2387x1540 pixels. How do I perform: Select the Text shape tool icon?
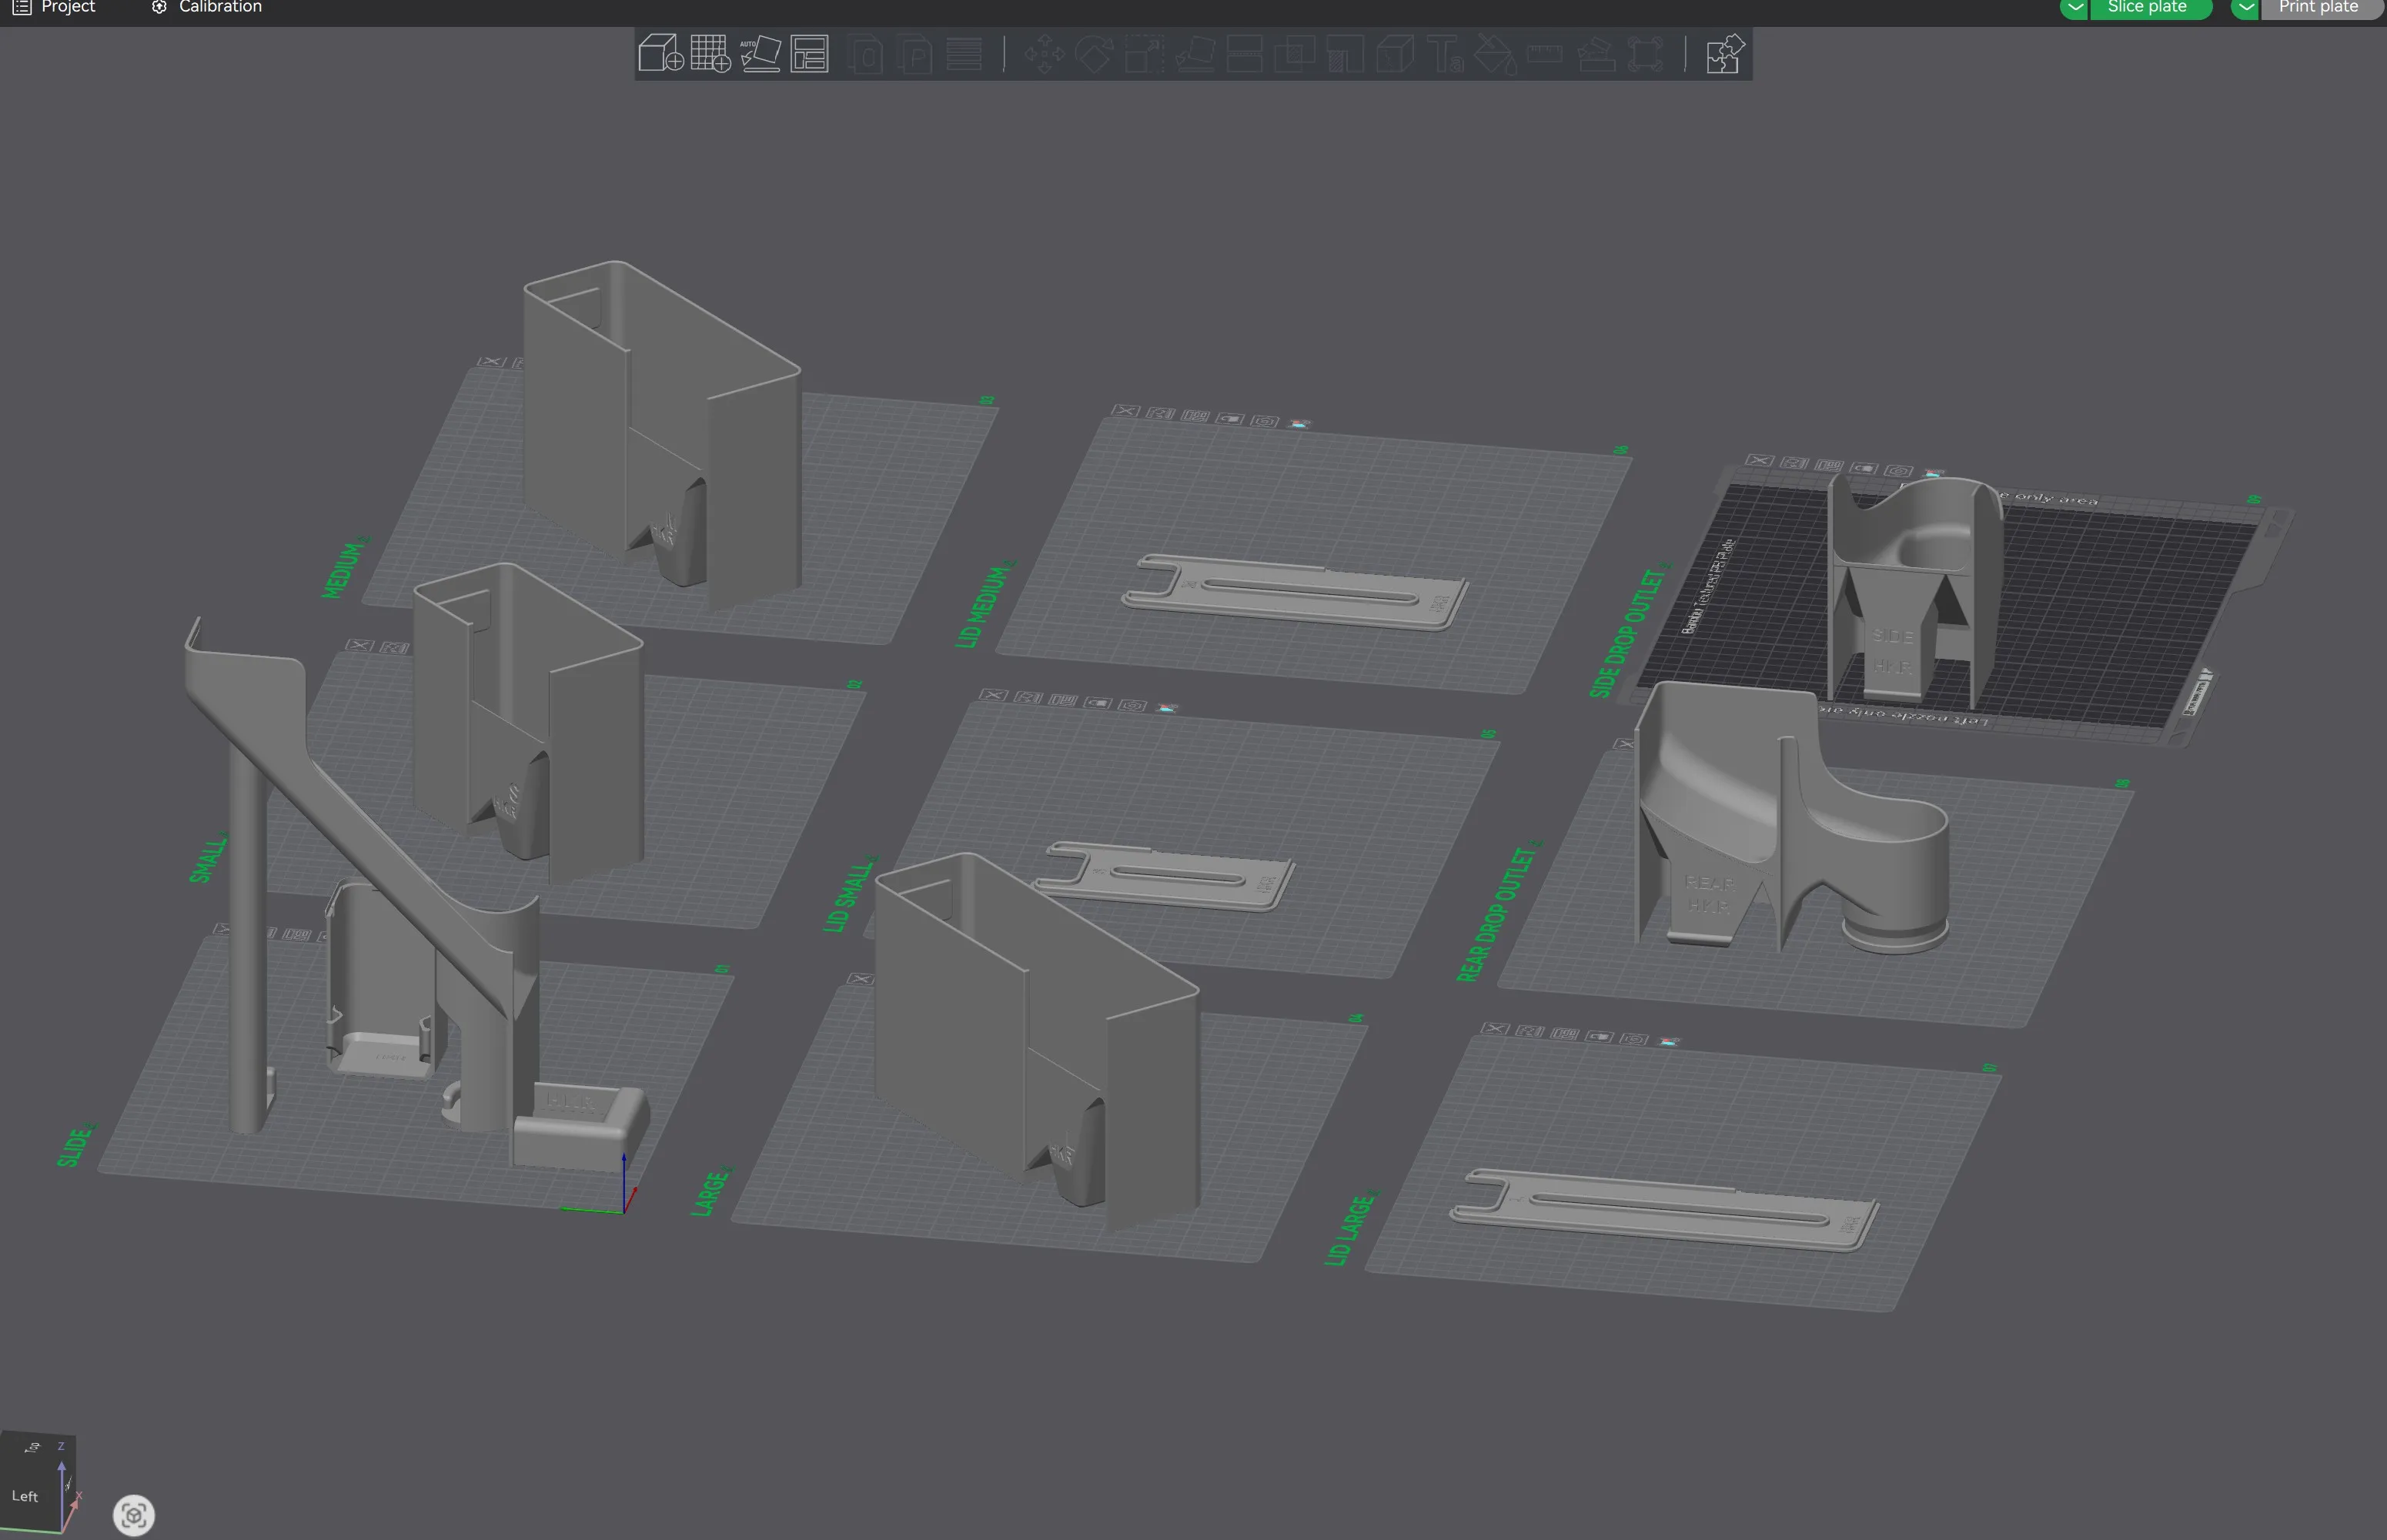coord(1445,54)
